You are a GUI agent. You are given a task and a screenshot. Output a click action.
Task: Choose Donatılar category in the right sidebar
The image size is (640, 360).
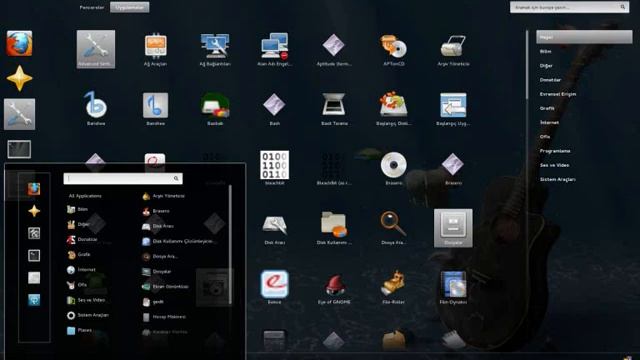(550, 80)
